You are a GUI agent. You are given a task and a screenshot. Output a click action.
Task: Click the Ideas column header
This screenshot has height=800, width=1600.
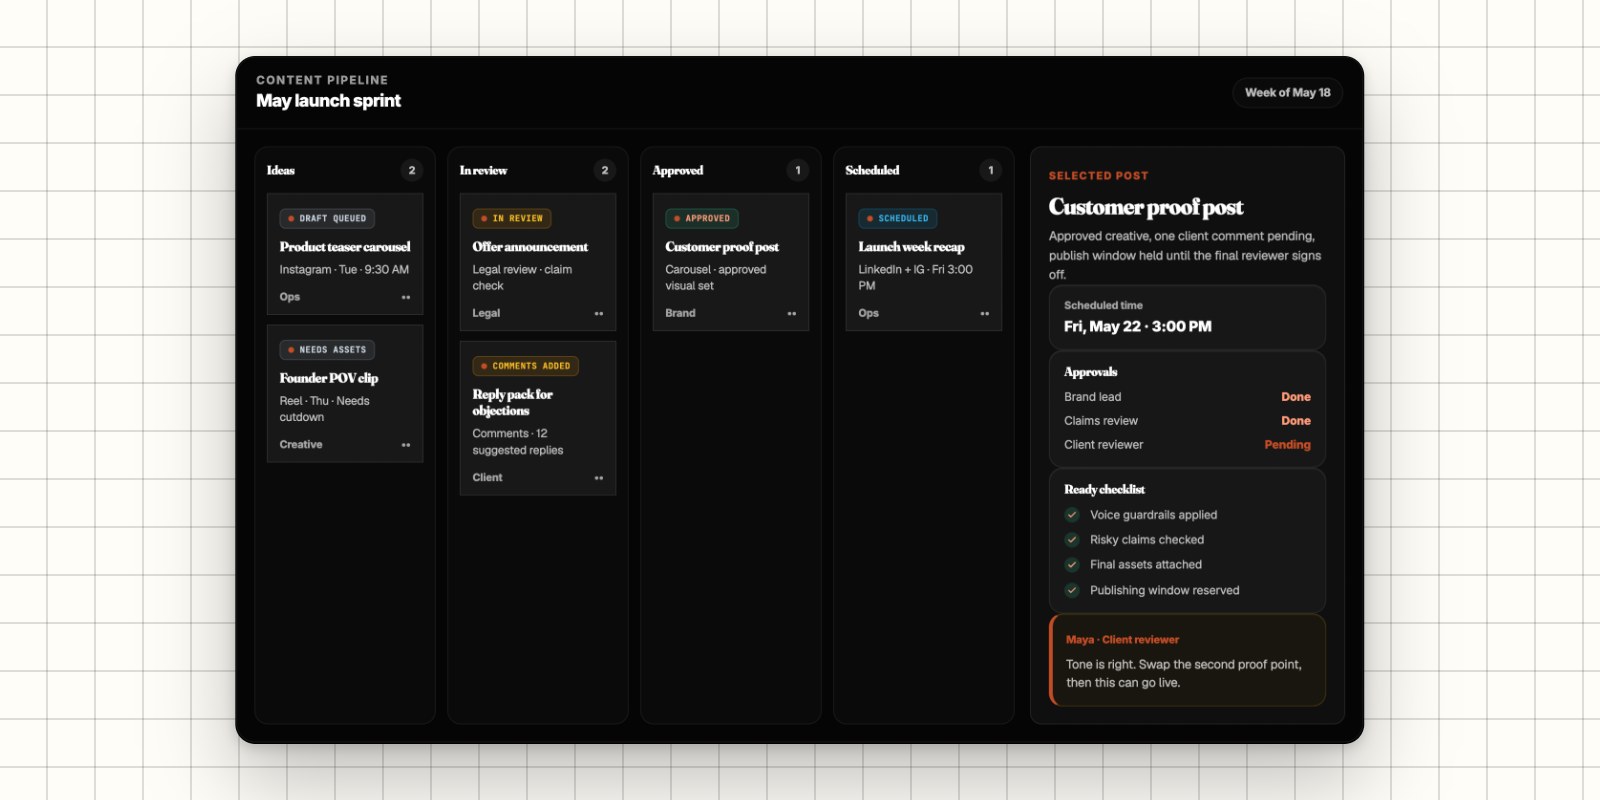[x=281, y=170]
